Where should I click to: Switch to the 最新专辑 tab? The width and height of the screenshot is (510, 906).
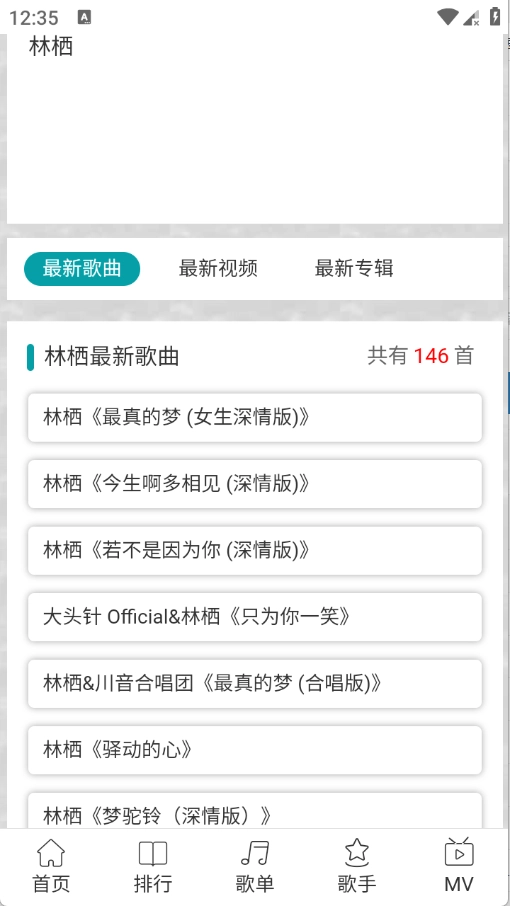click(x=353, y=269)
